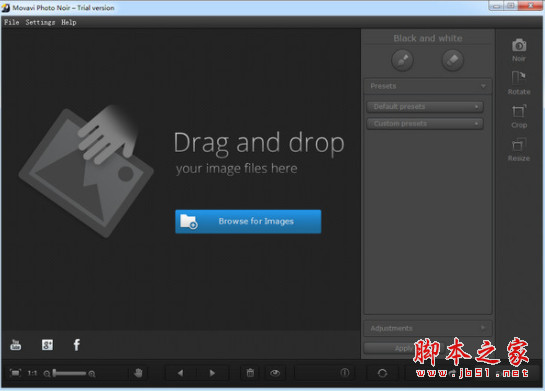Toggle the eye preview icon
545x391 pixels.
[275, 373]
